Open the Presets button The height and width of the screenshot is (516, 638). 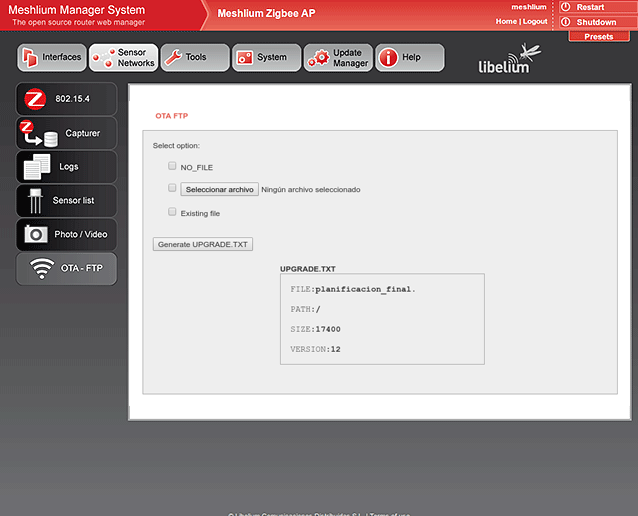[599, 37]
